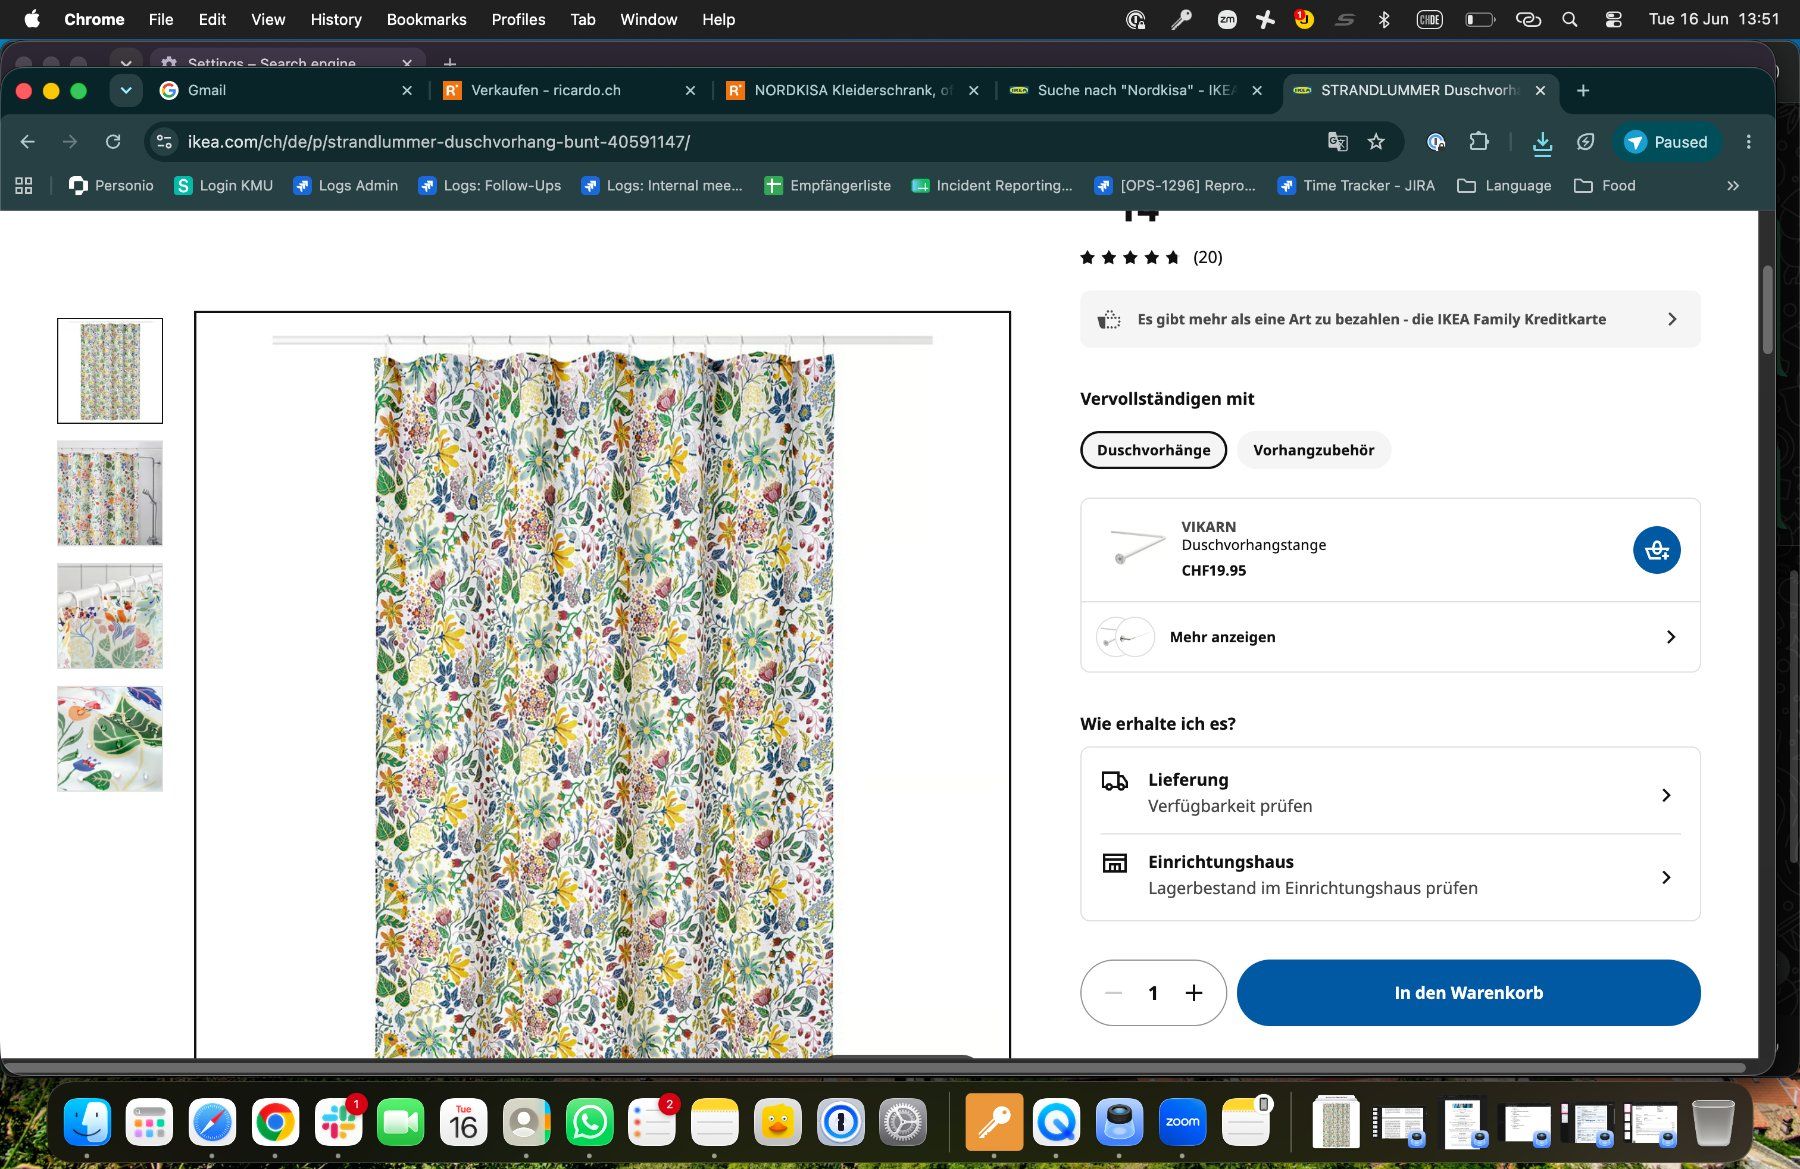Open Food bookmarks folder
The image size is (1800, 1169).
tap(1605, 185)
